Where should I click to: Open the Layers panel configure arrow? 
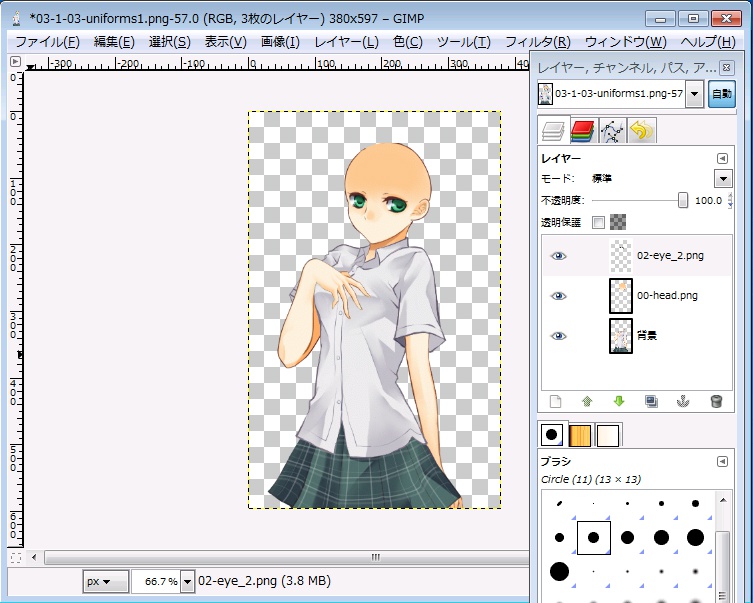(x=722, y=158)
